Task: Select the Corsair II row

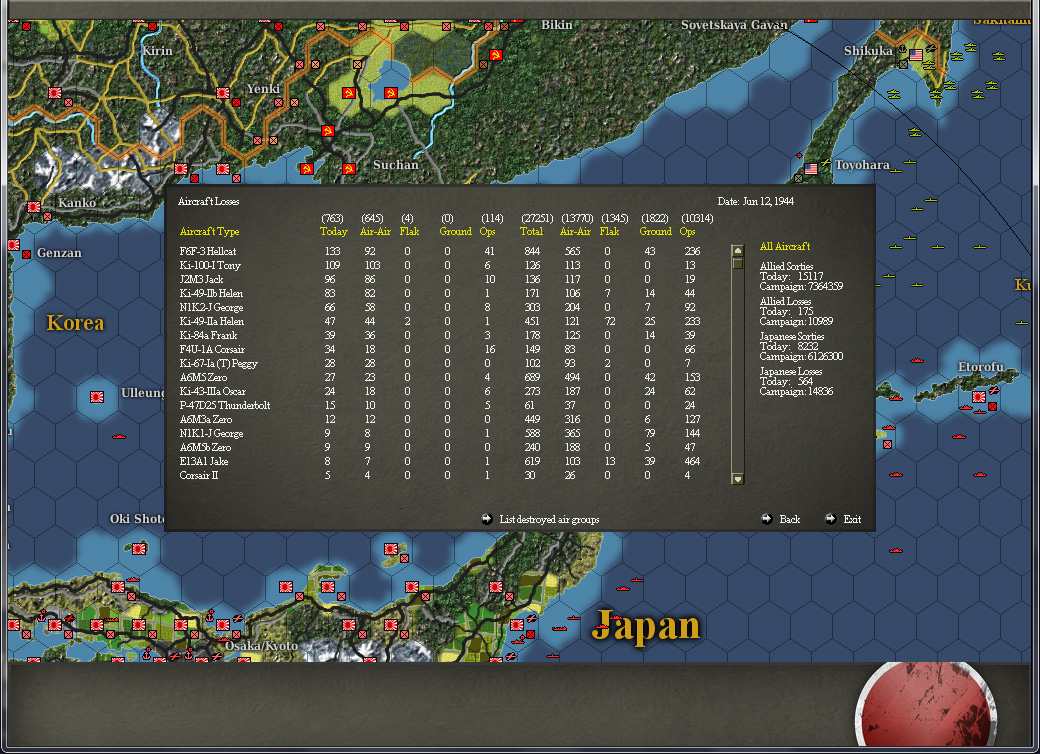Action: 440,475
